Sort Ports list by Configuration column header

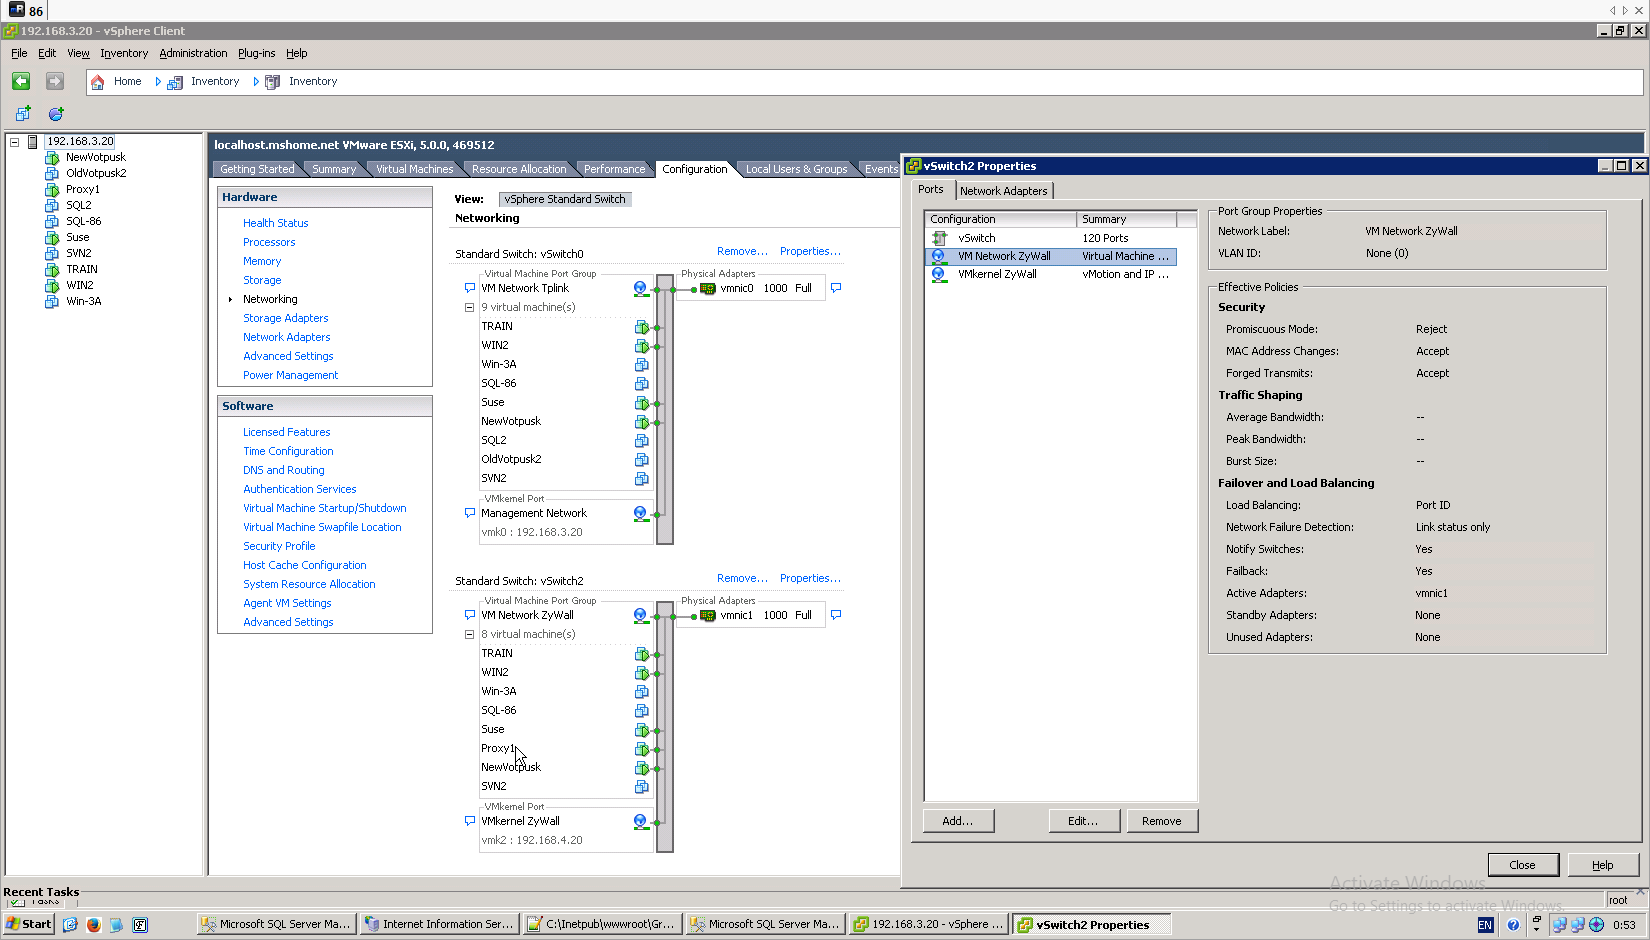[x=1001, y=219]
